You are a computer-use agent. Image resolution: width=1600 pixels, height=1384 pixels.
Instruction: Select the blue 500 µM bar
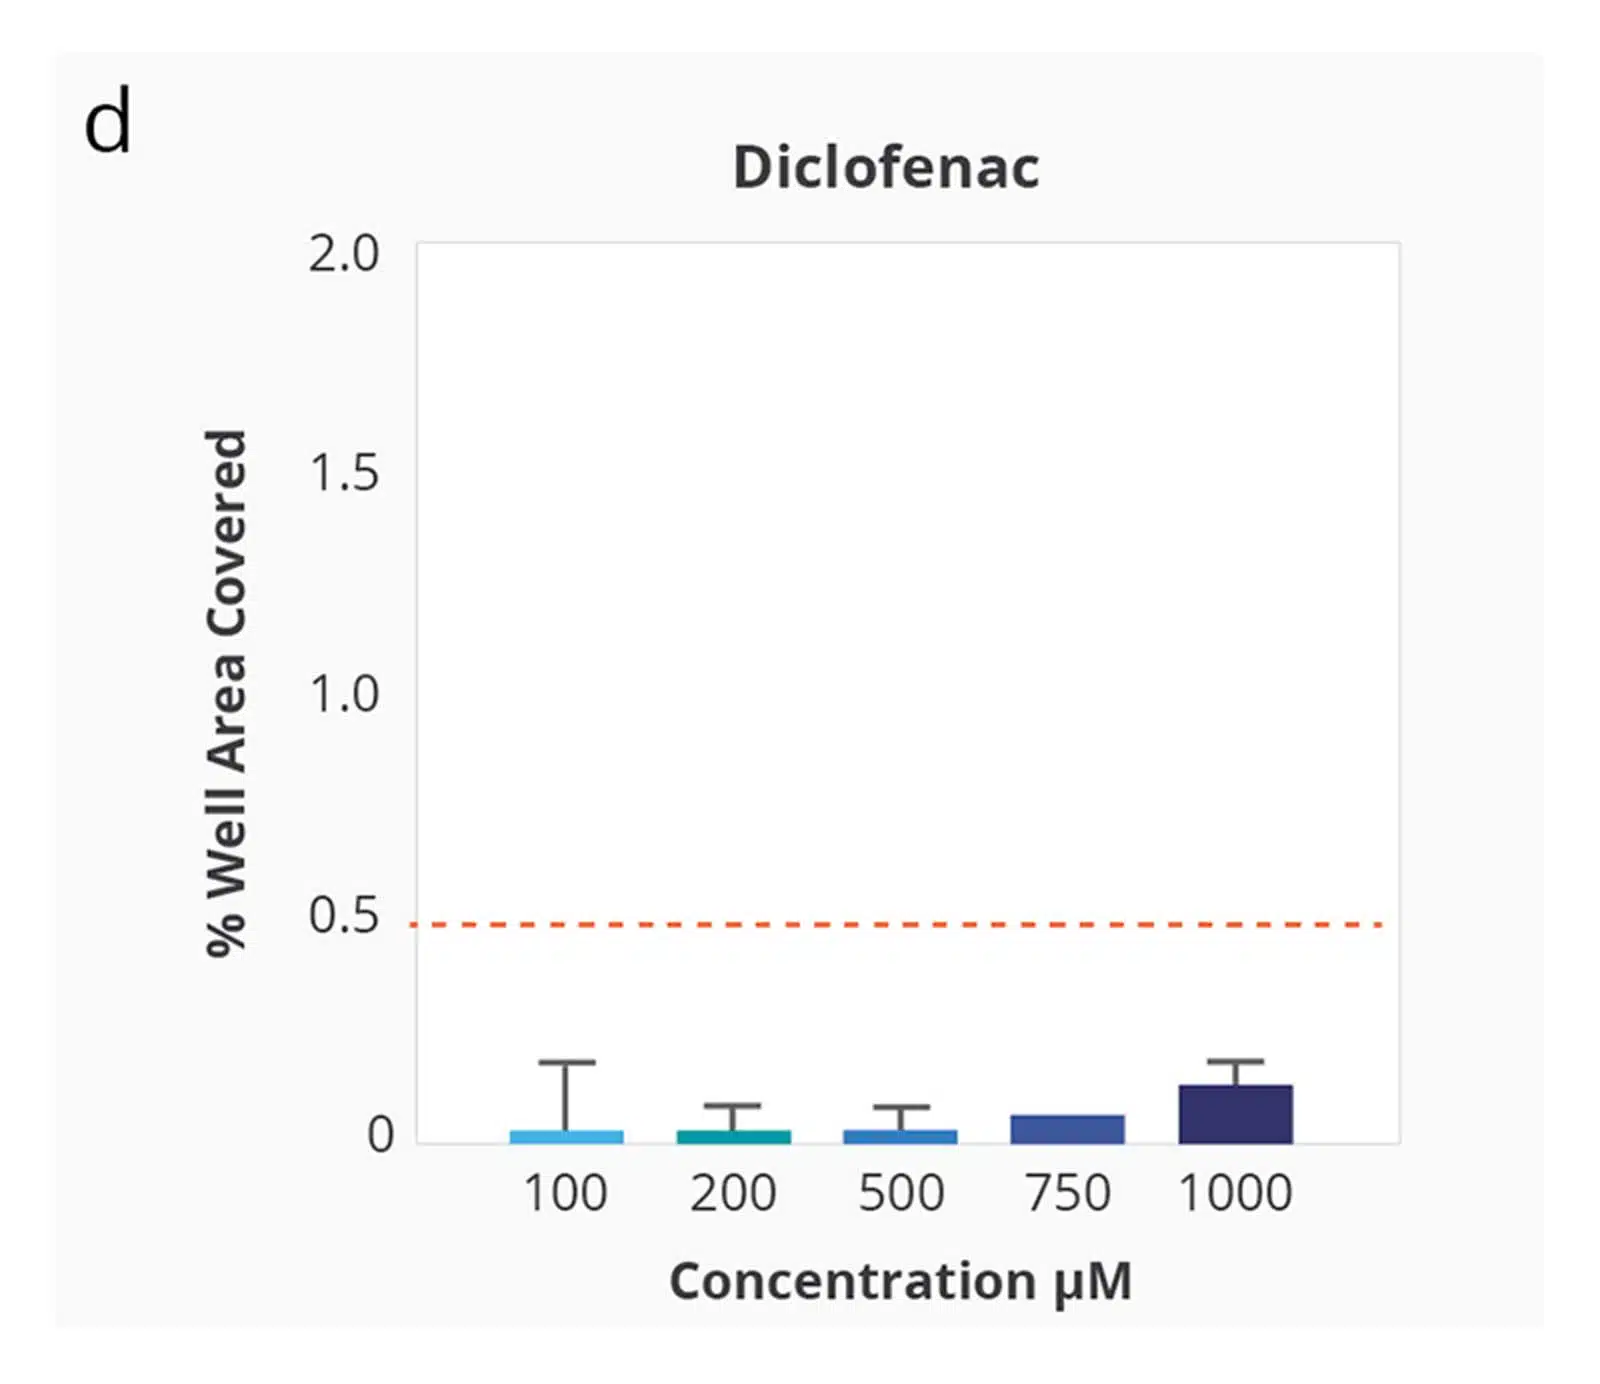900,1137
